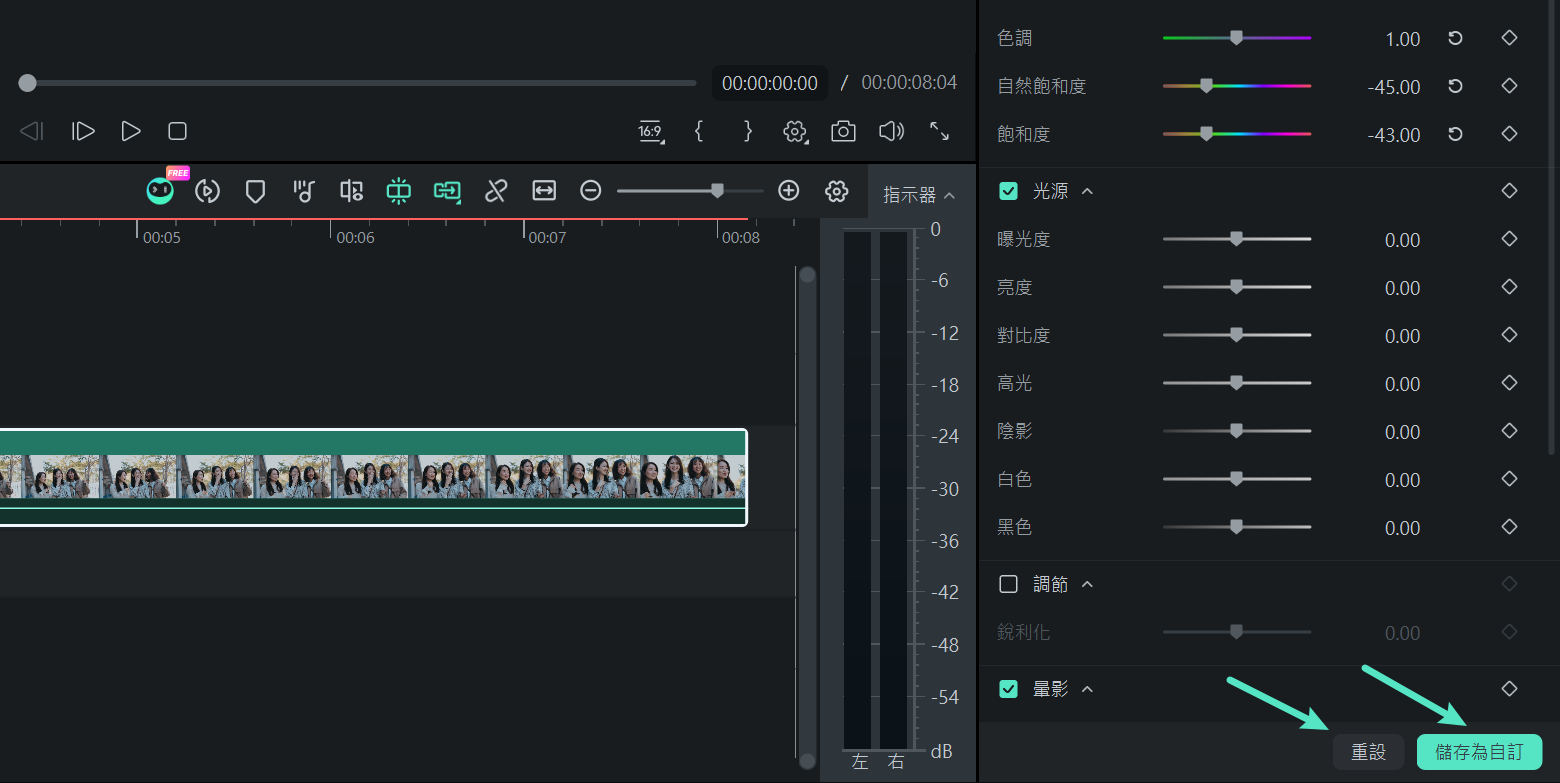The width and height of the screenshot is (1560, 783).
Task: Click the audio beat detection icon
Action: coord(303,191)
